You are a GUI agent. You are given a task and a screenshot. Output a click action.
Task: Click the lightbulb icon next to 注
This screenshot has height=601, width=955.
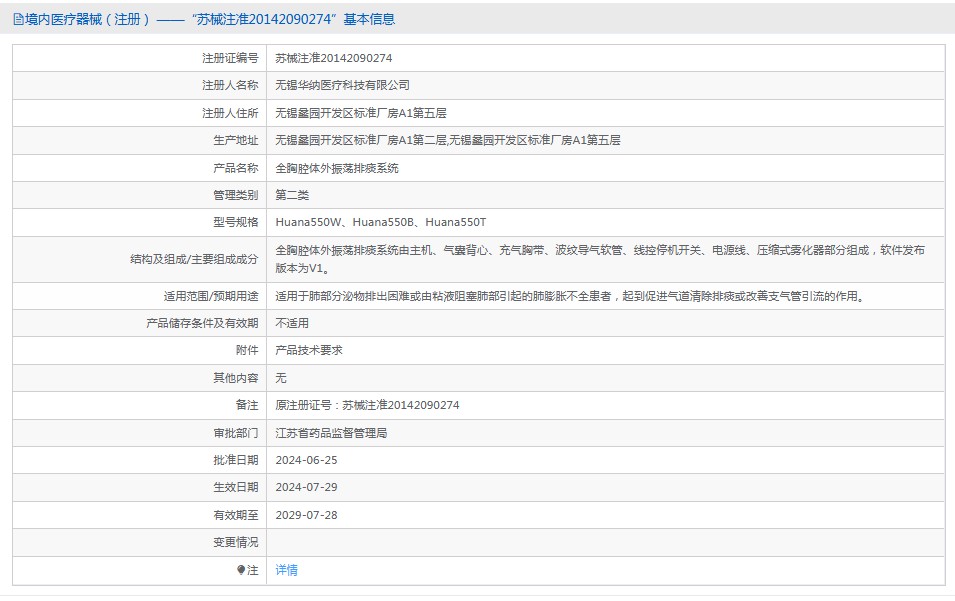tap(241, 570)
